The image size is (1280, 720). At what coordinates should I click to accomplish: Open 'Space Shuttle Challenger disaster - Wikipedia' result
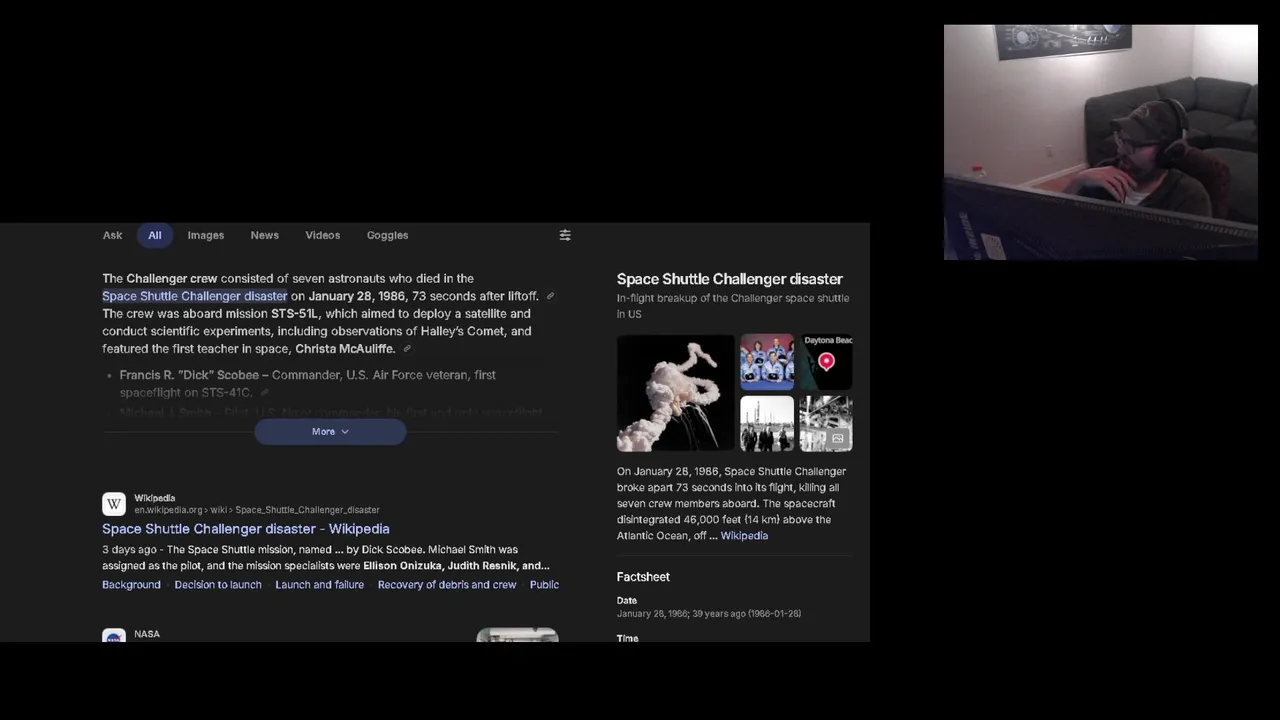pos(246,529)
